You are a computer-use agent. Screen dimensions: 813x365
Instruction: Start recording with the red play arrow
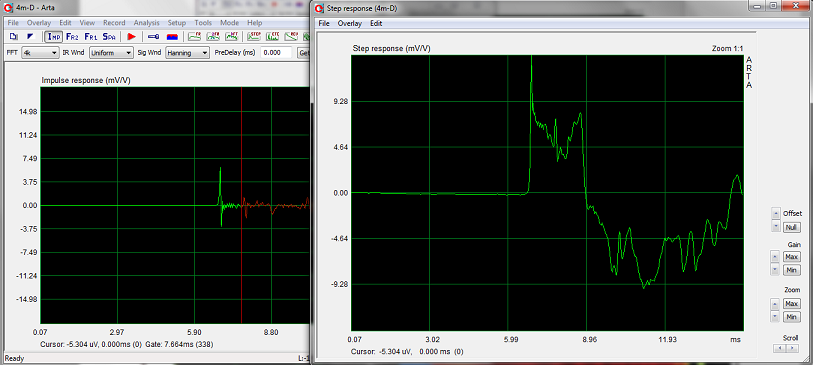(132, 37)
